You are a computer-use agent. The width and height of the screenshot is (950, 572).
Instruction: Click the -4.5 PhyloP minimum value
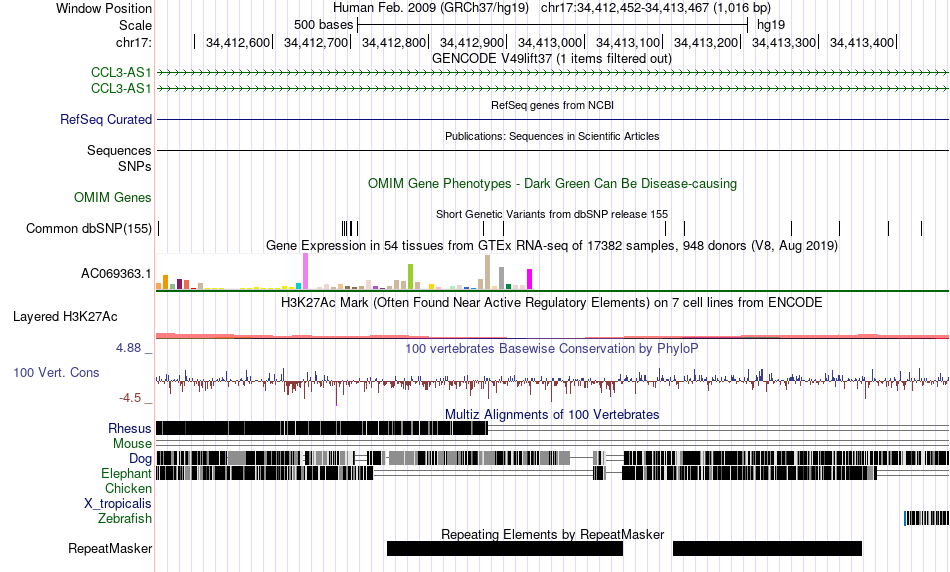pyautogui.click(x=130, y=398)
